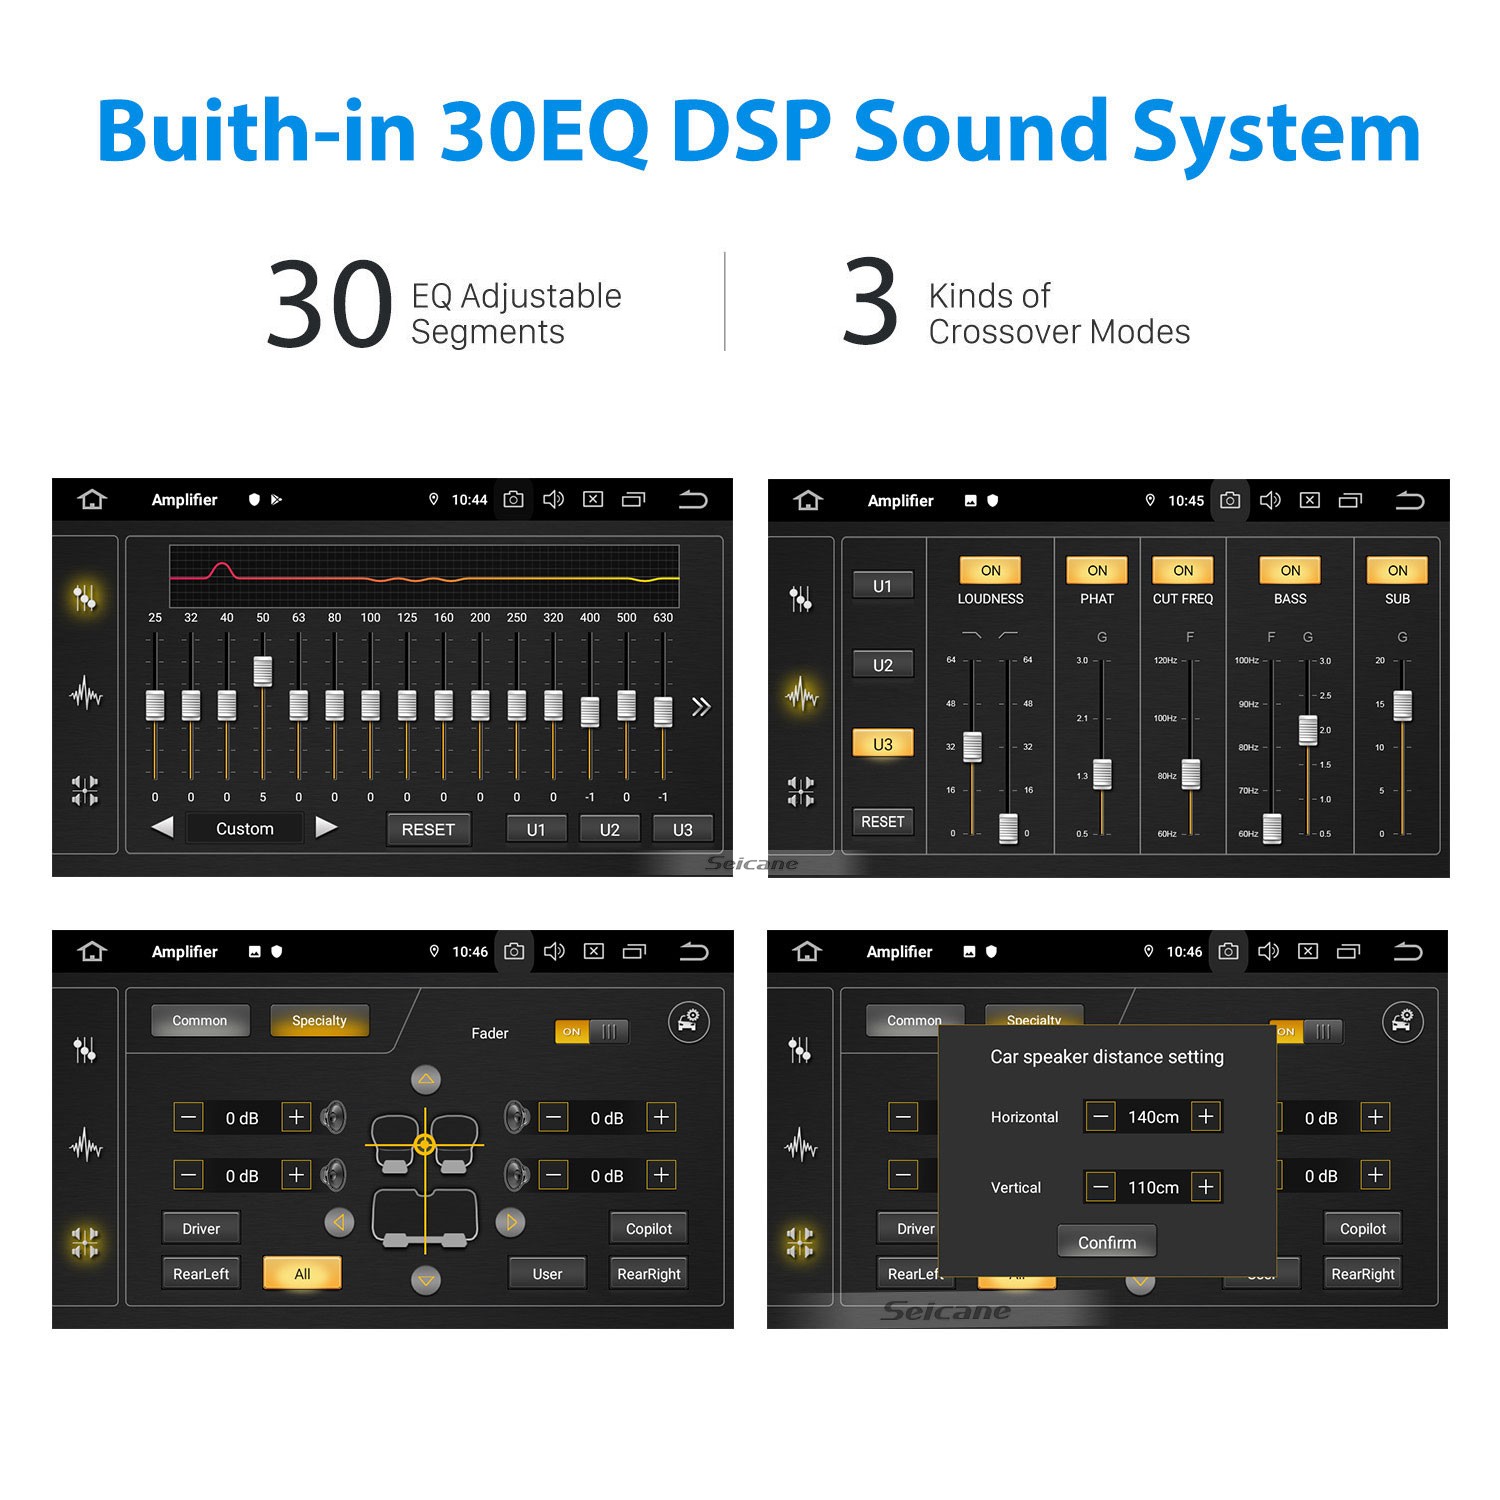
Task: Select next EQ preset right arrow
Action: [326, 827]
